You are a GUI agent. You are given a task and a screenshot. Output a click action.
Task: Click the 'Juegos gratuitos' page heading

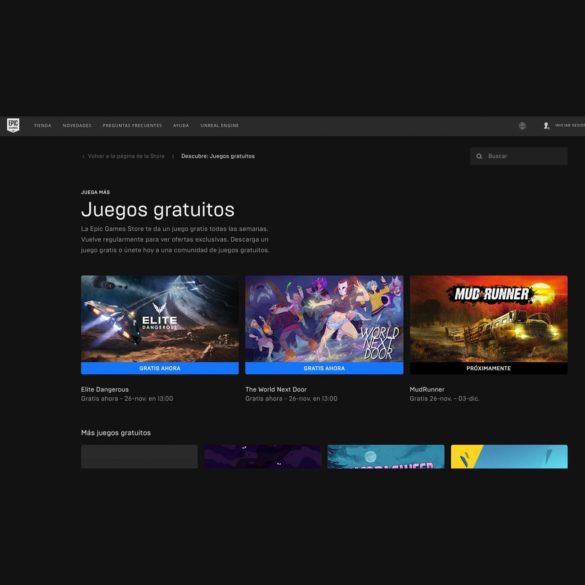(x=158, y=210)
